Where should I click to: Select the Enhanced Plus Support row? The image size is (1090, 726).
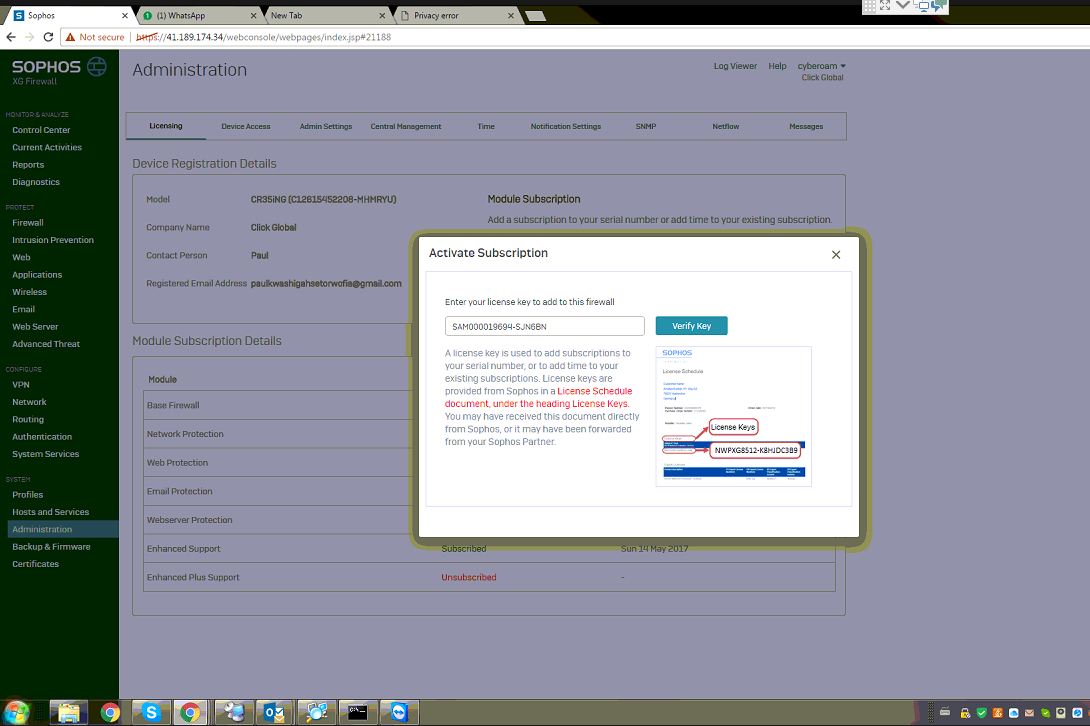[489, 577]
